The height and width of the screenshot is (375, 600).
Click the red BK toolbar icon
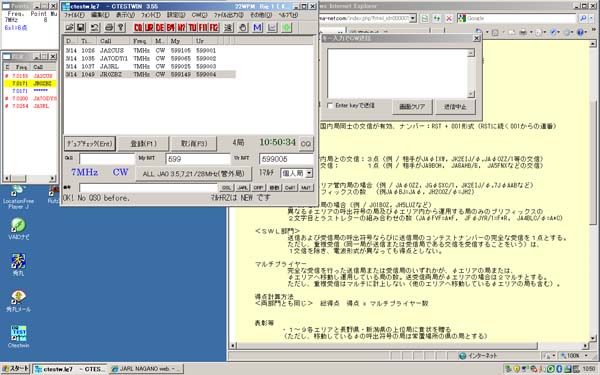171,27
